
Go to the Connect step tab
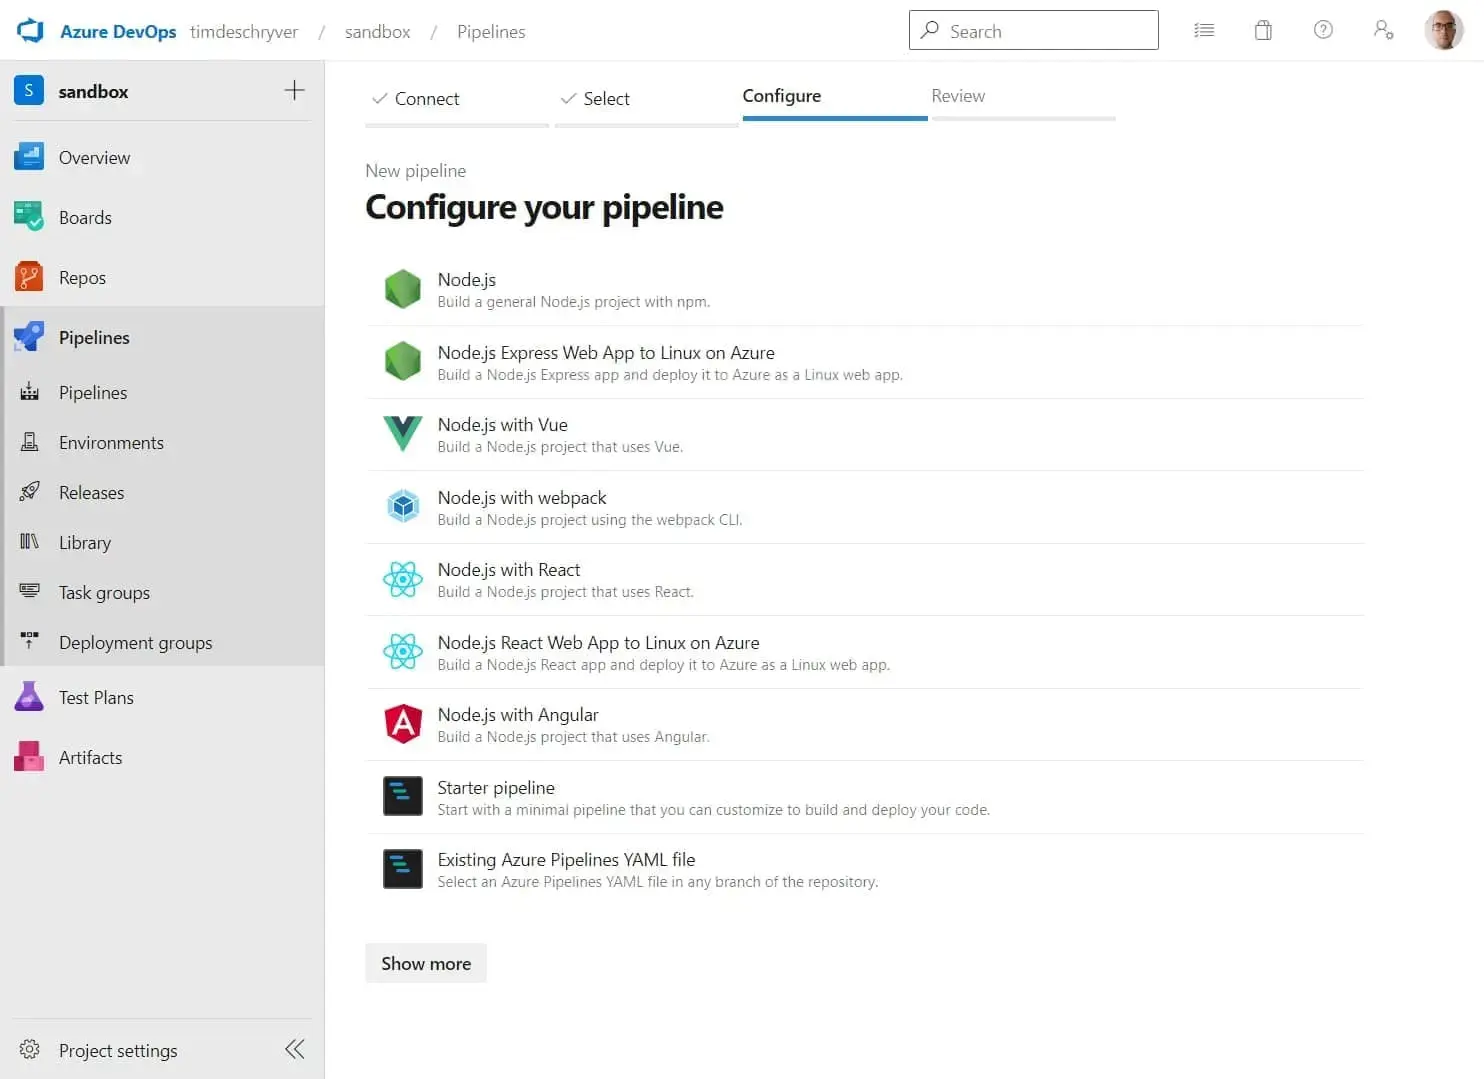coord(457,99)
